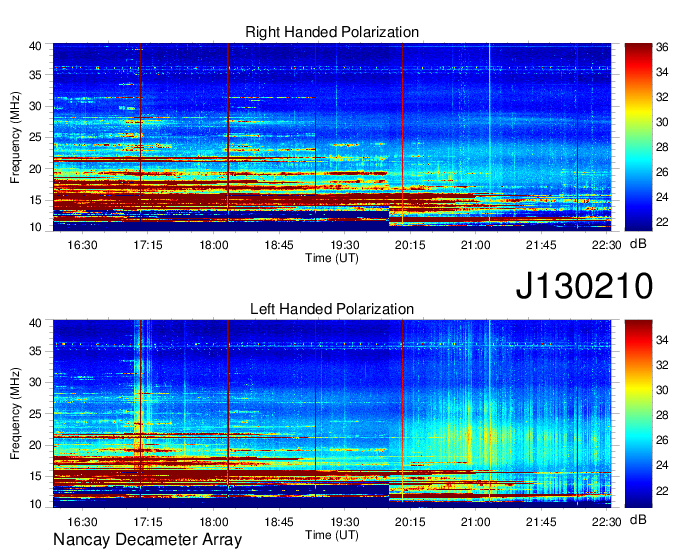680x552 pixels.
Task: Click the 'dB' label beside the bottom colorbar
Action: 638,520
